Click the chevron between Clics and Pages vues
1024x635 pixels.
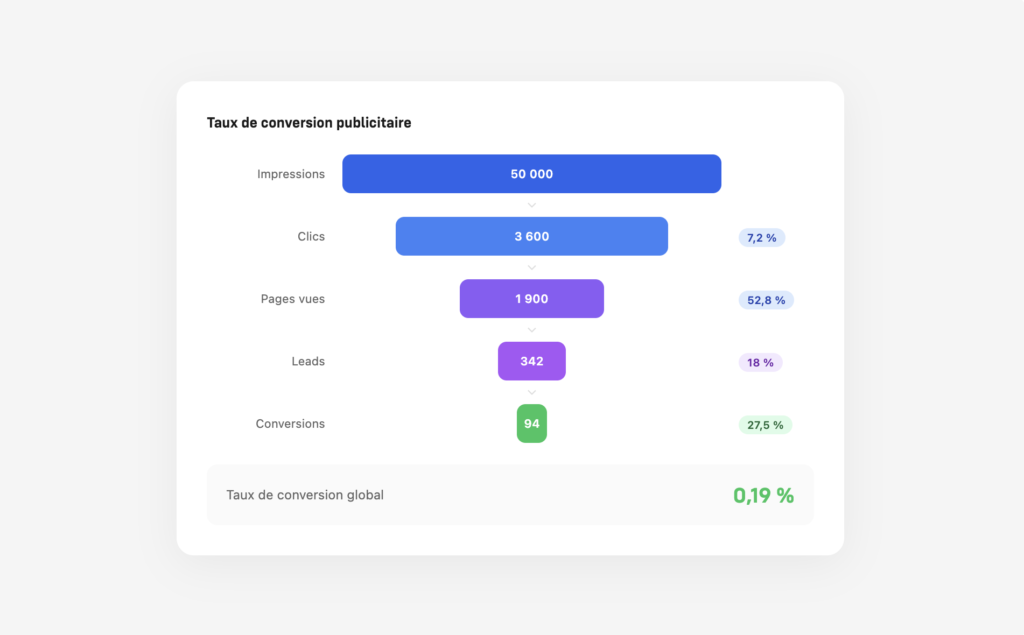click(532, 268)
